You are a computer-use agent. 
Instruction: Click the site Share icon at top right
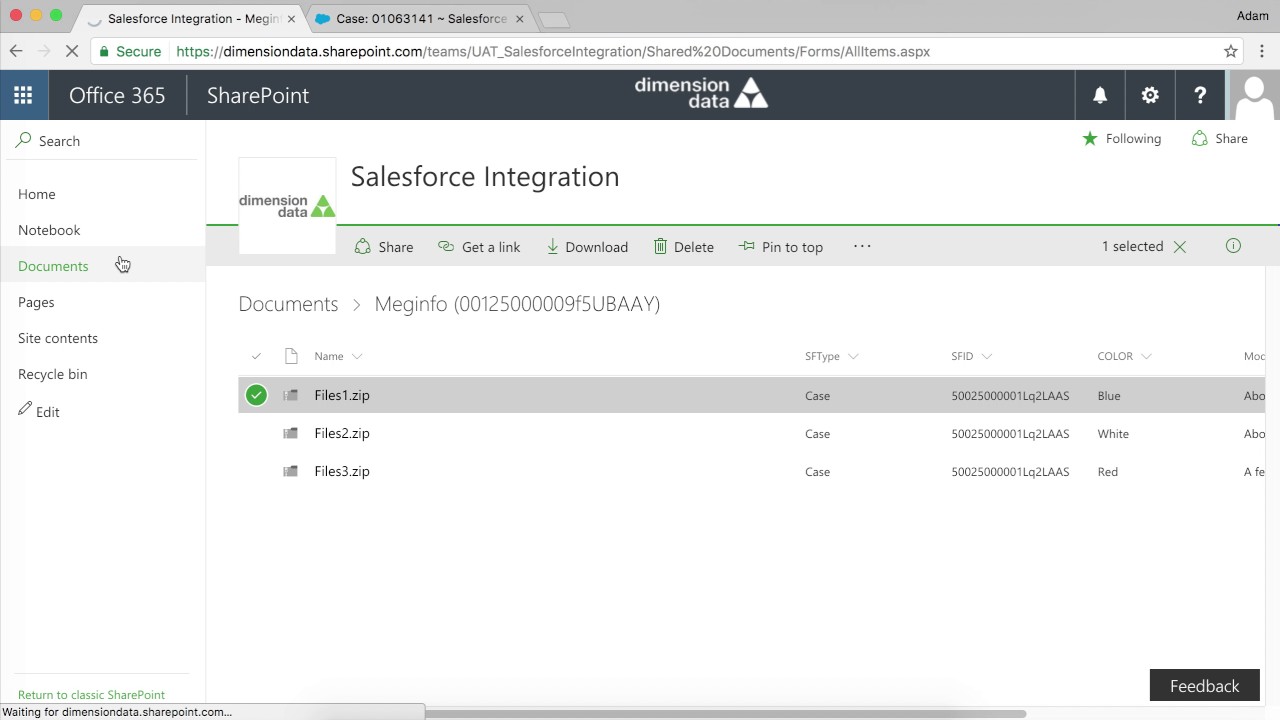pyautogui.click(x=1199, y=139)
